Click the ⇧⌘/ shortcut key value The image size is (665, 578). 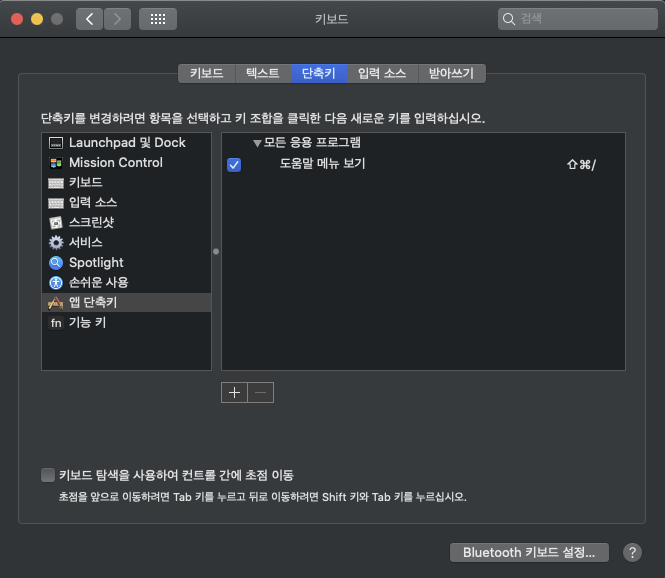[581, 165]
